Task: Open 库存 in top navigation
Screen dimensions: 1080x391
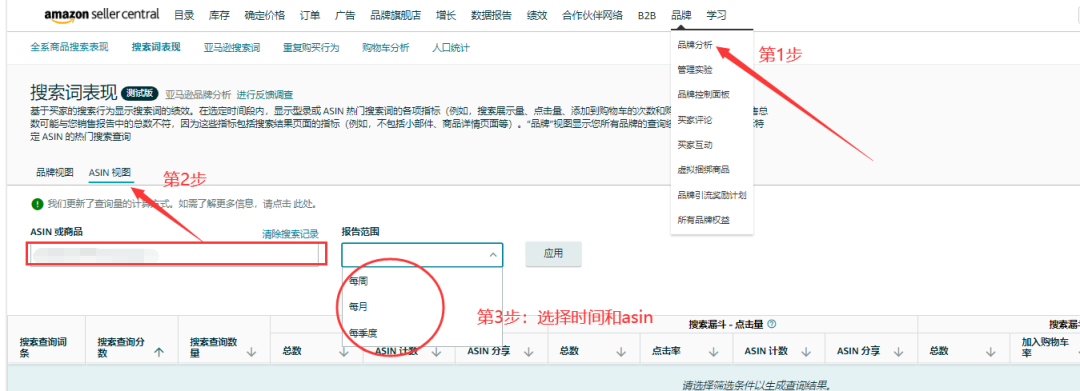Action: [219, 15]
